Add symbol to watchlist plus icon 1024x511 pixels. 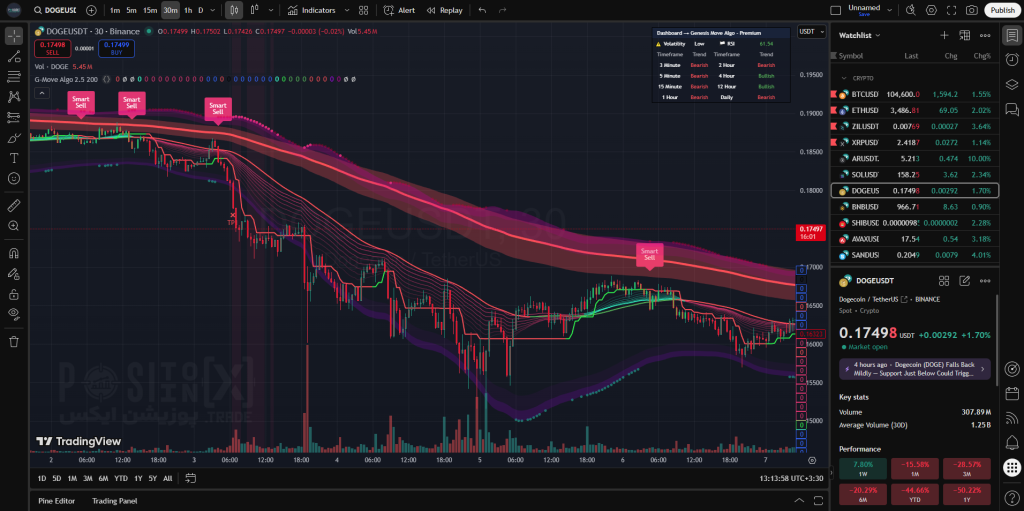click(x=944, y=35)
